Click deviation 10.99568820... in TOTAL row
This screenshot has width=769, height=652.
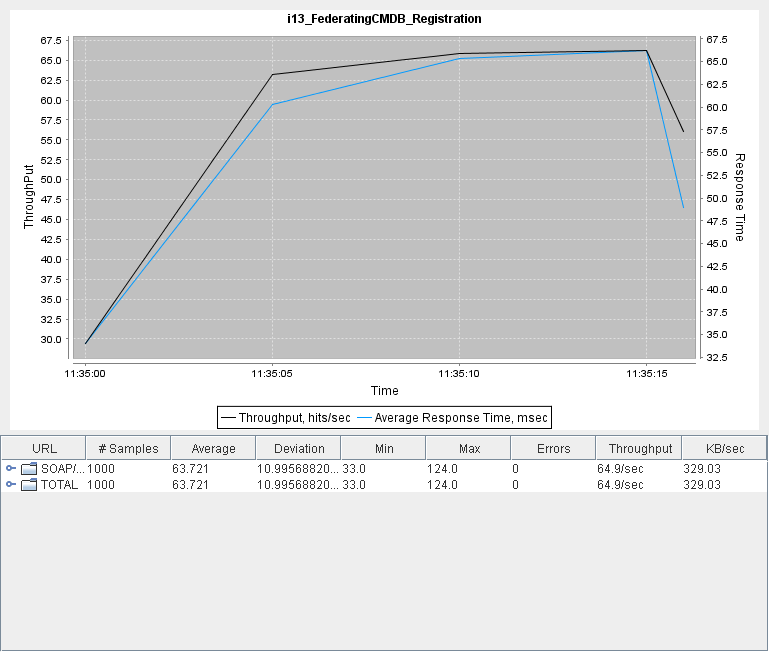click(298, 485)
